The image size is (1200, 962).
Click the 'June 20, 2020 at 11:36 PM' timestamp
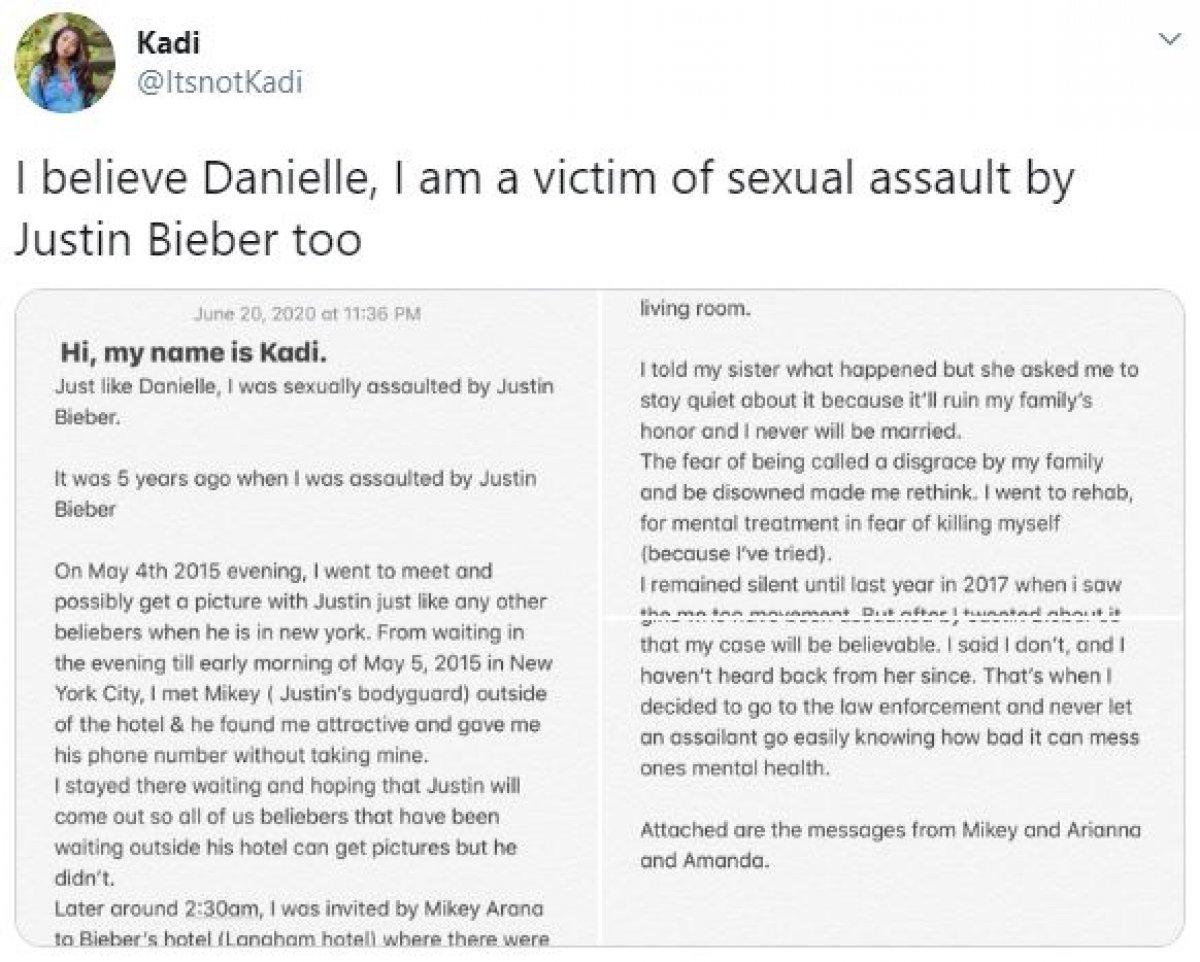306,313
